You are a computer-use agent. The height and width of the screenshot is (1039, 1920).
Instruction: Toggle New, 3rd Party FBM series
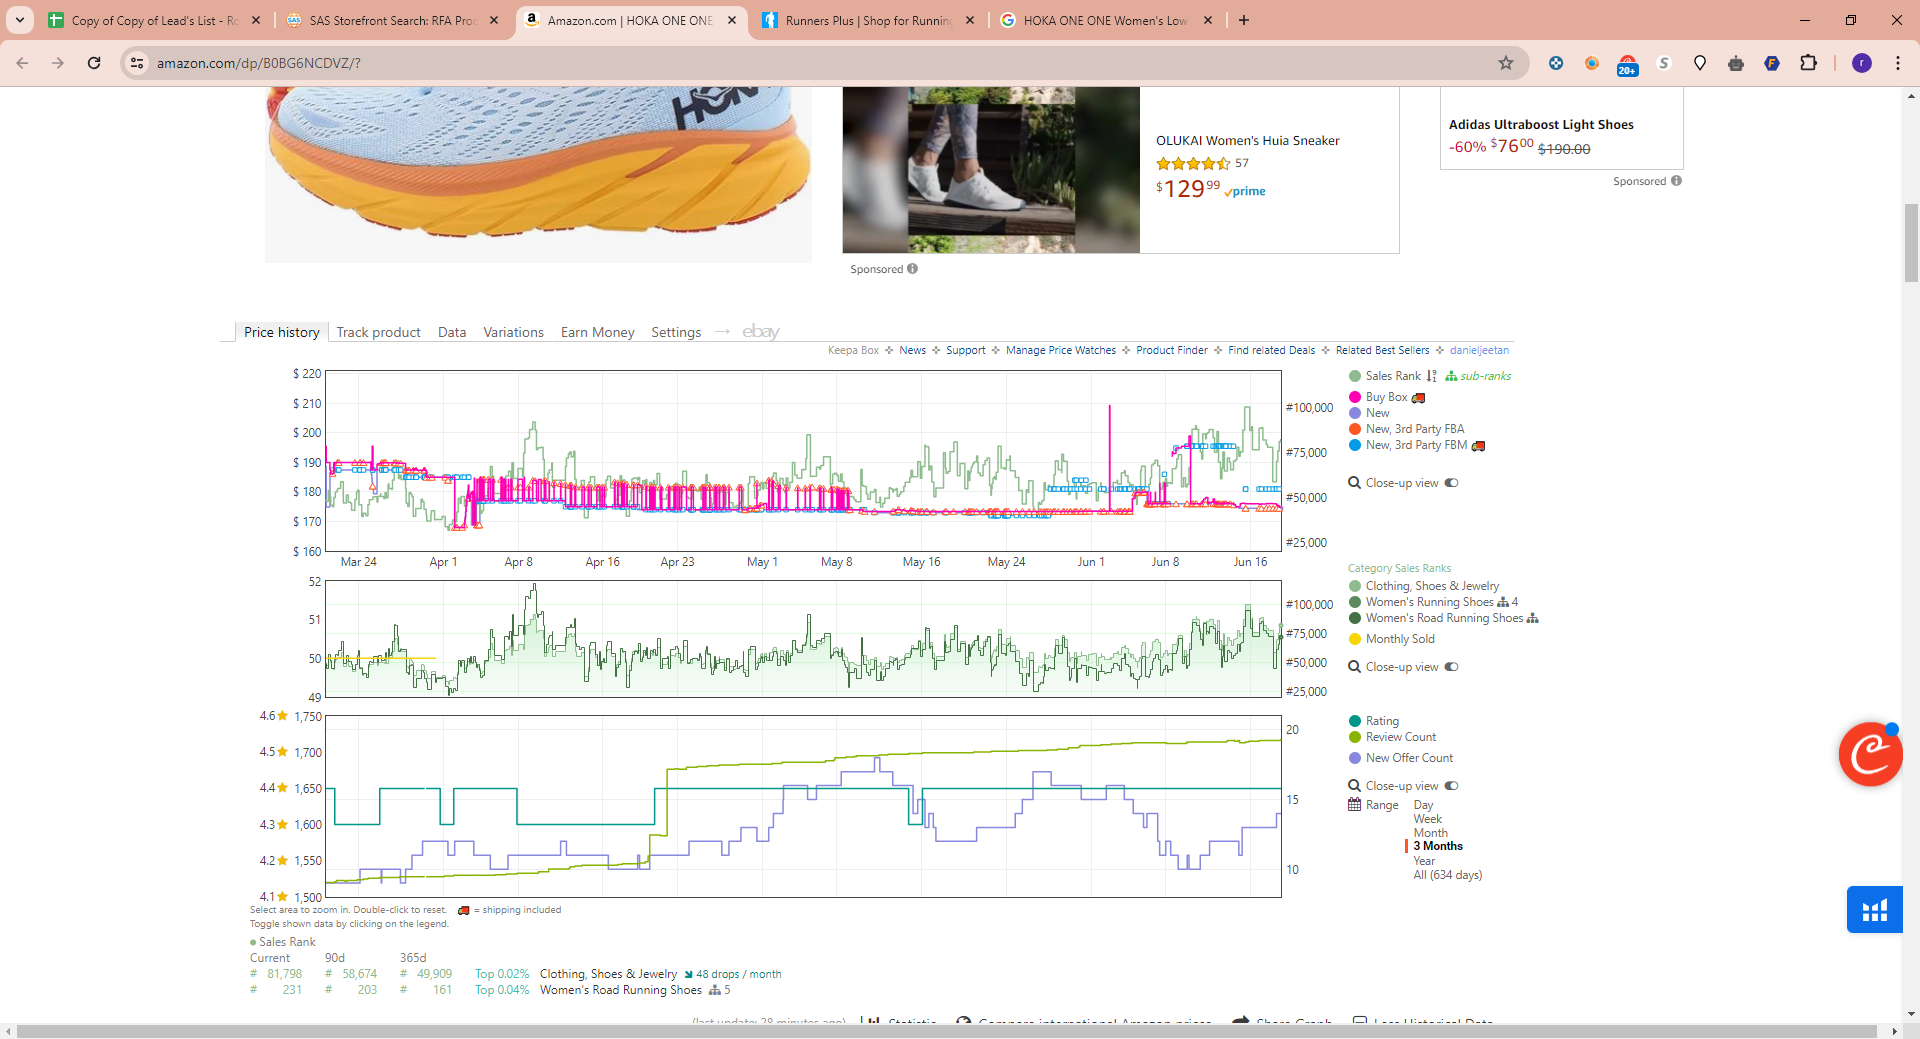pyautogui.click(x=1408, y=445)
